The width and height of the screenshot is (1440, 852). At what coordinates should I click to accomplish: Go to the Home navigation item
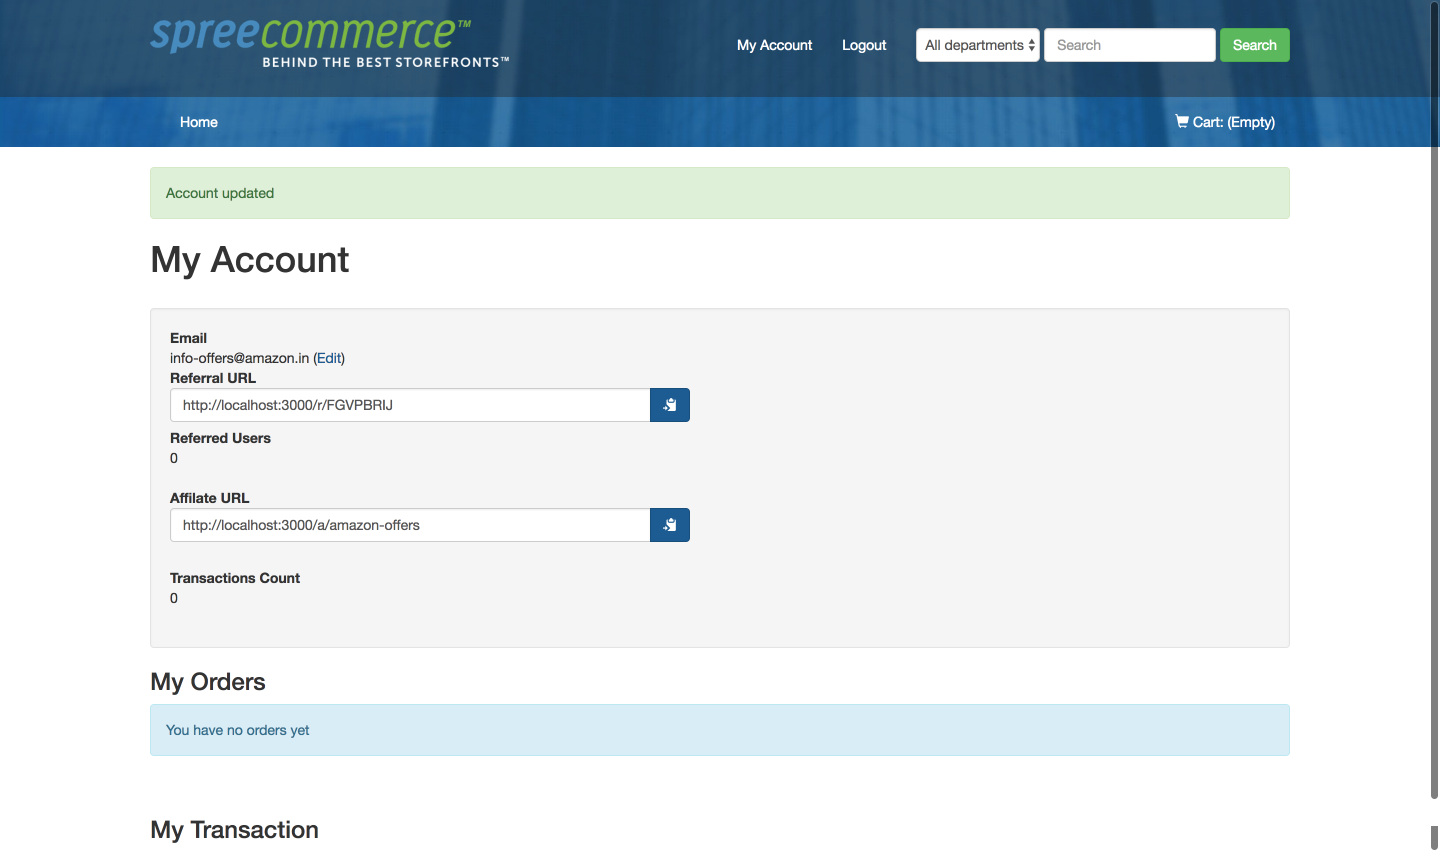[x=199, y=122]
